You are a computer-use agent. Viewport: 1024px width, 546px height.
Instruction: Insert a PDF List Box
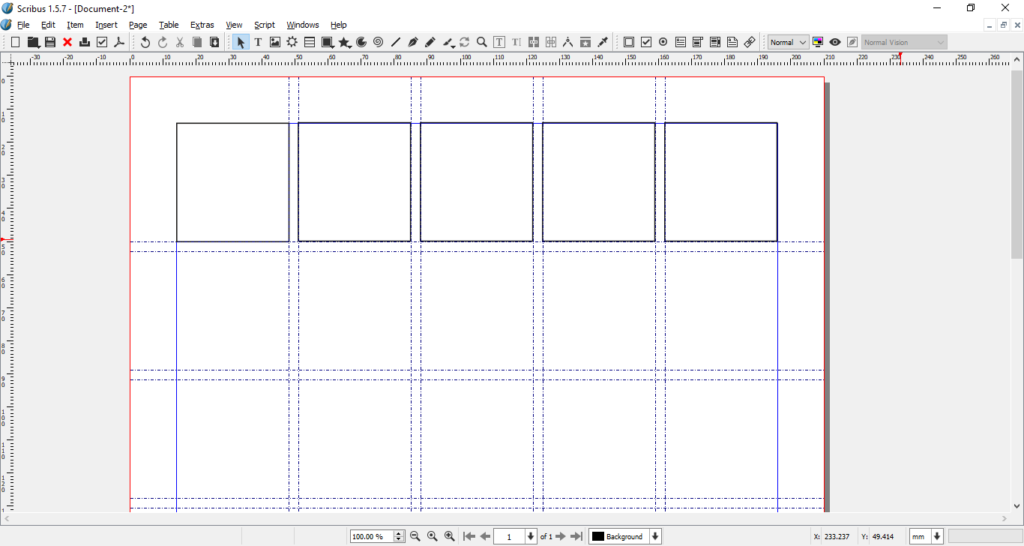pos(715,42)
